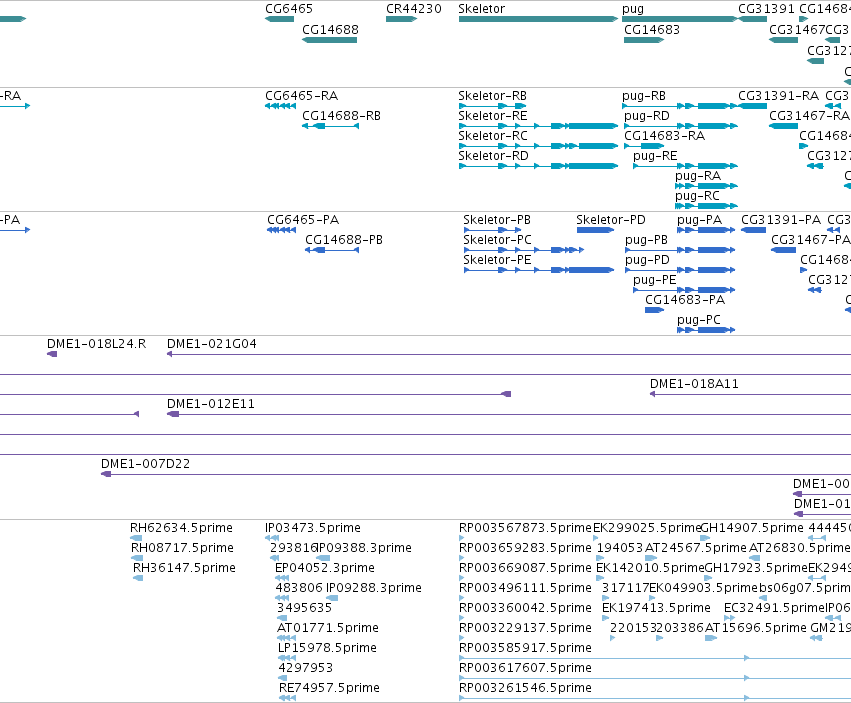Image resolution: width=851 pixels, height=703 pixels.
Task: Select the "RP003360042.5prime" EST label
Action: tap(525, 609)
